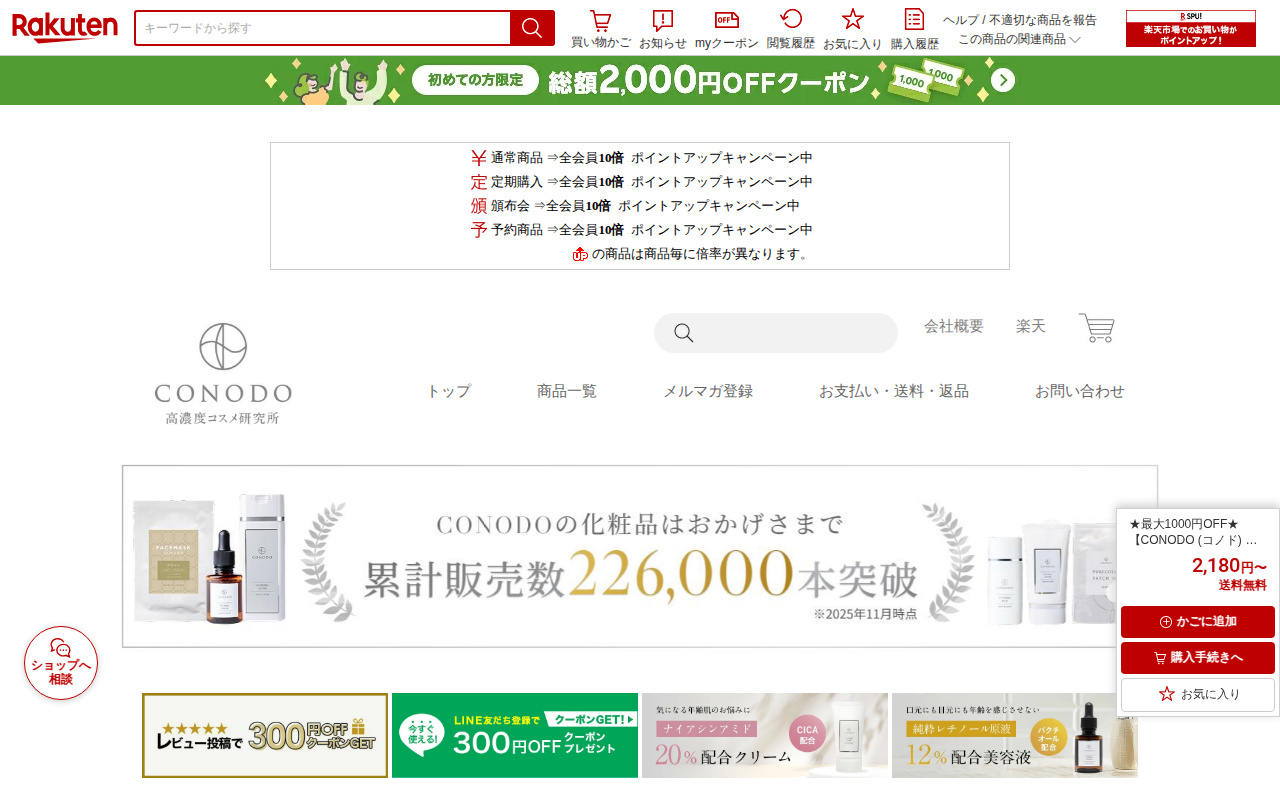This screenshot has width=1280, height=800.
Task: Select the トップ nav item
Action: click(x=449, y=391)
